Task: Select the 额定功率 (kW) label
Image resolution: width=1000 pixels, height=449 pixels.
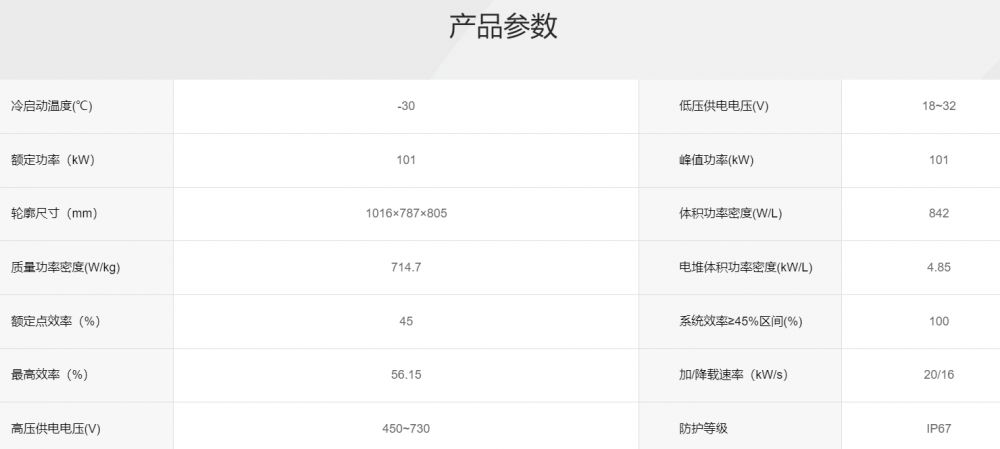Action: click(x=53, y=160)
